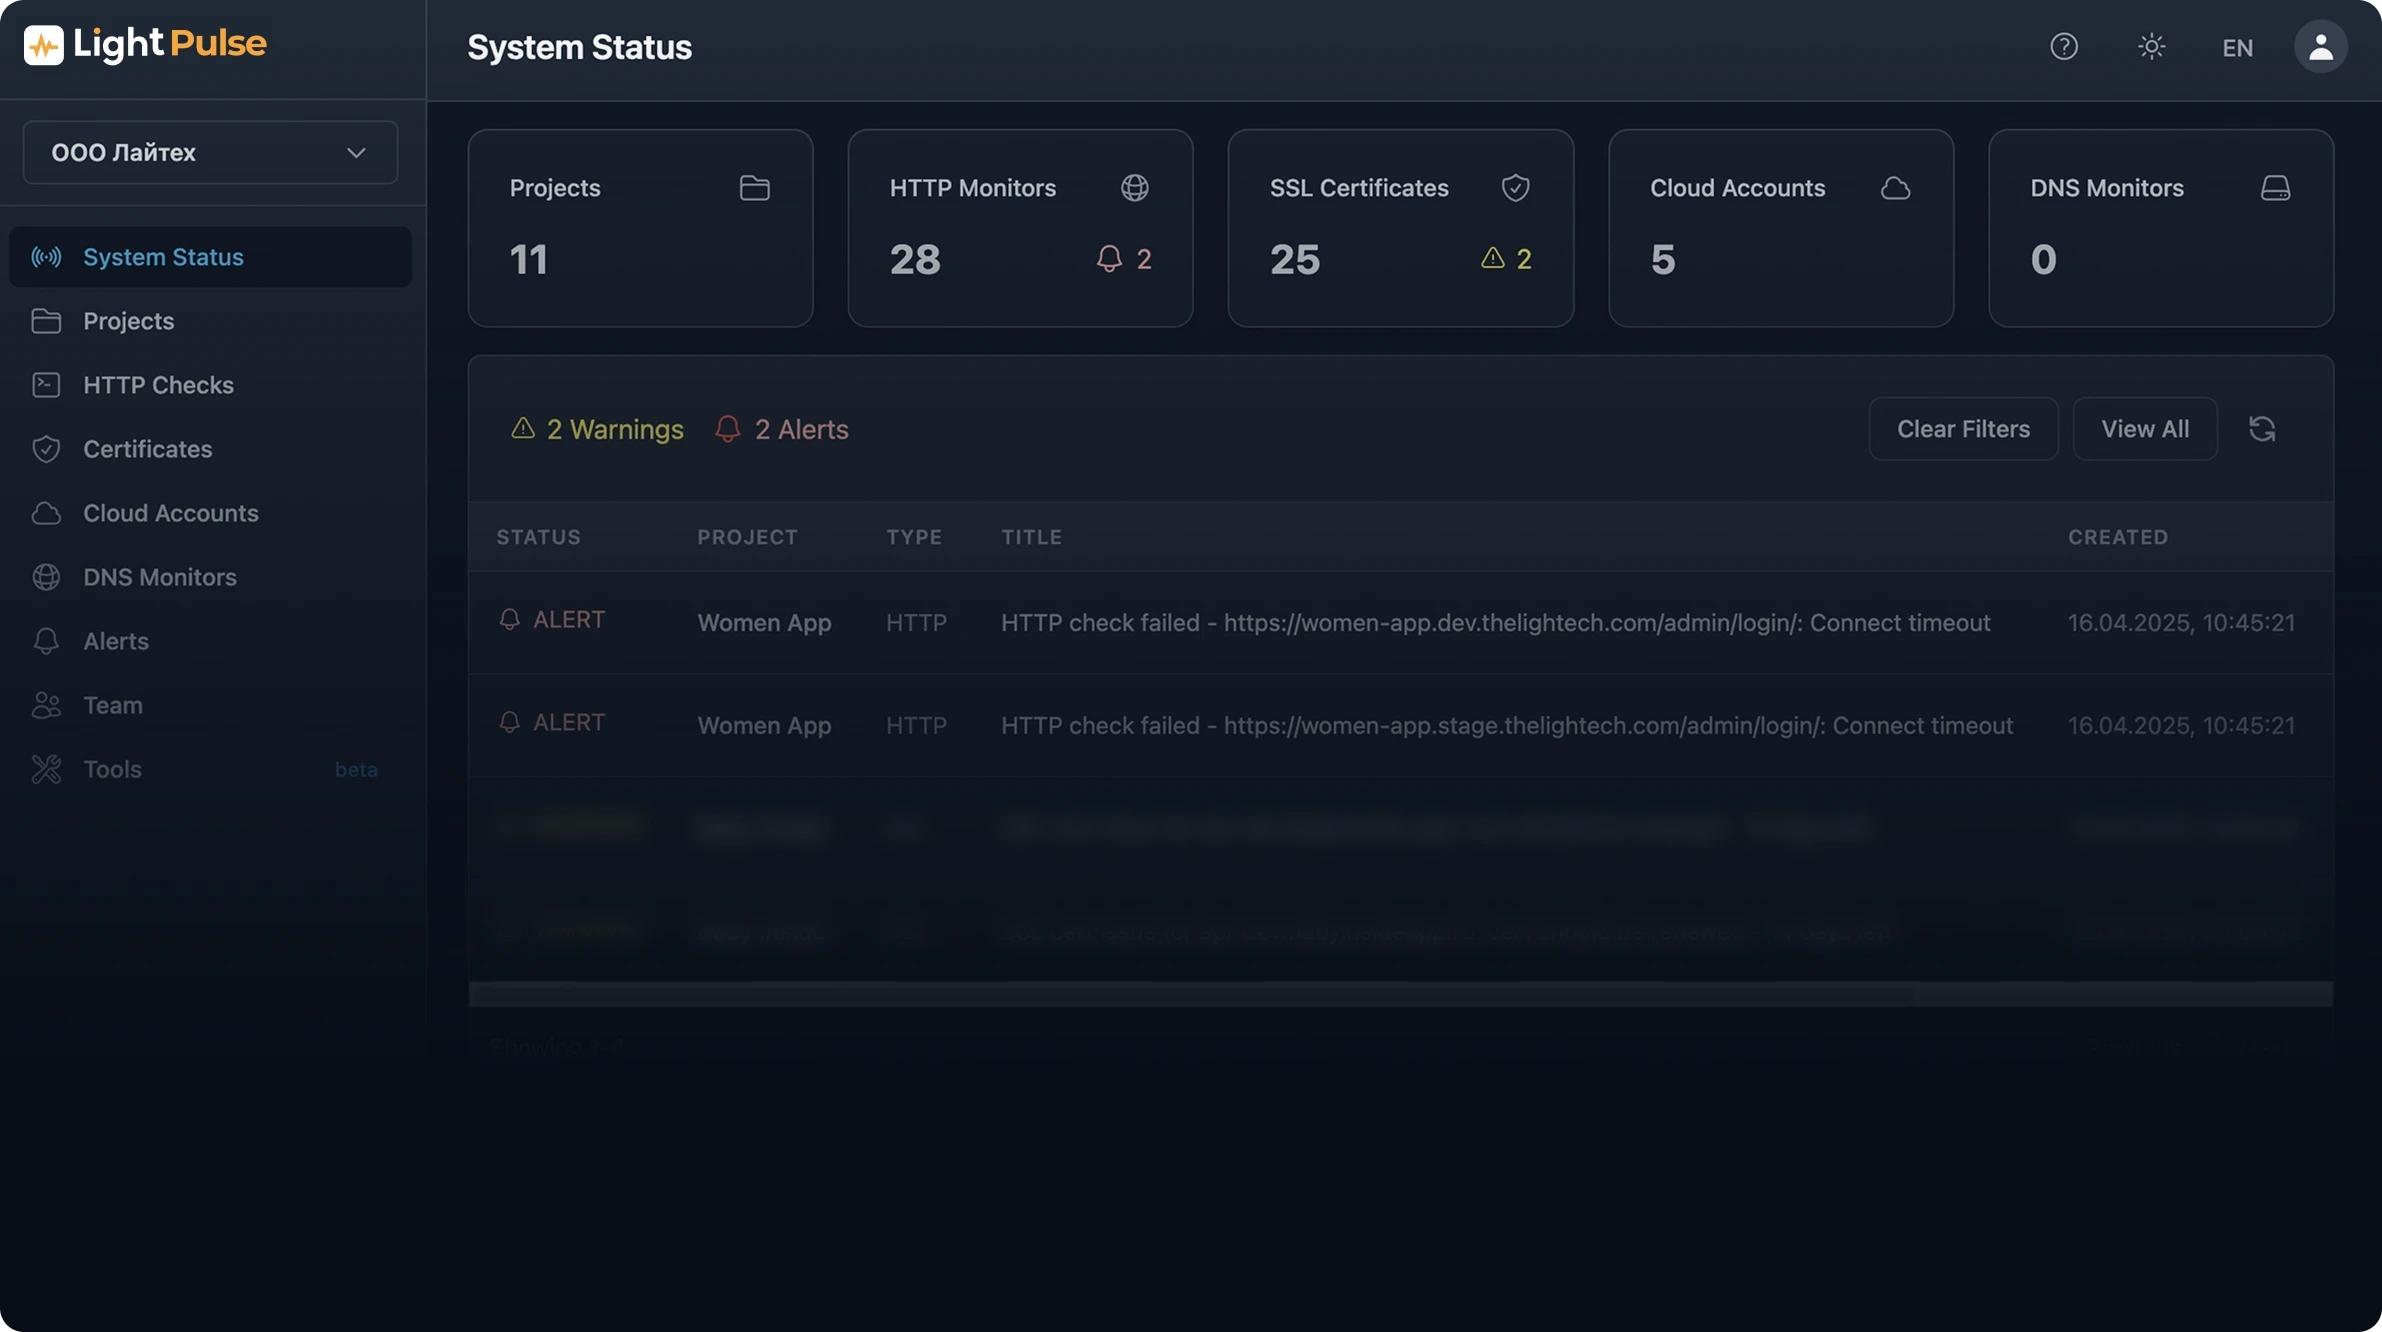
Task: Go to Certificates sidebar item
Action: [147, 449]
